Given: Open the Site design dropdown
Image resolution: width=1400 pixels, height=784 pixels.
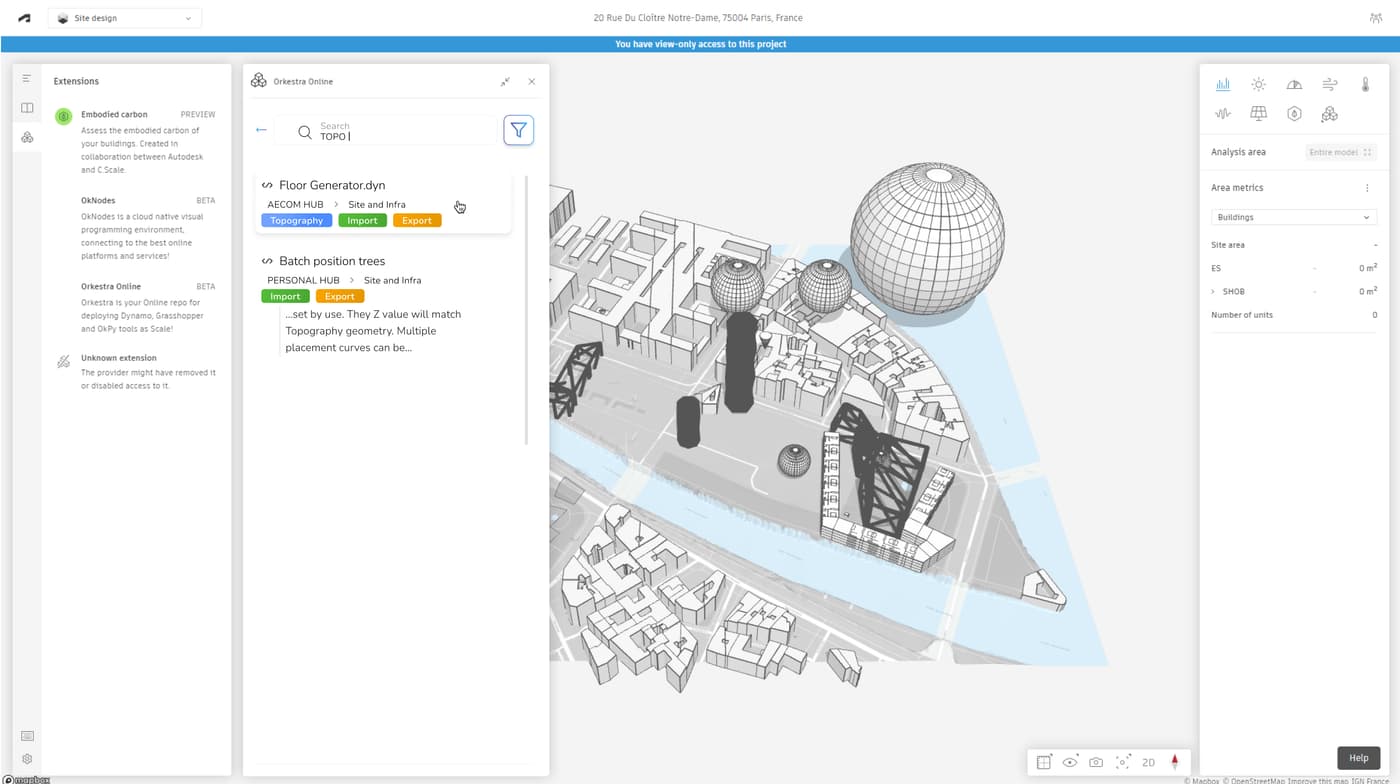Looking at the screenshot, I should pyautogui.click(x=125, y=18).
